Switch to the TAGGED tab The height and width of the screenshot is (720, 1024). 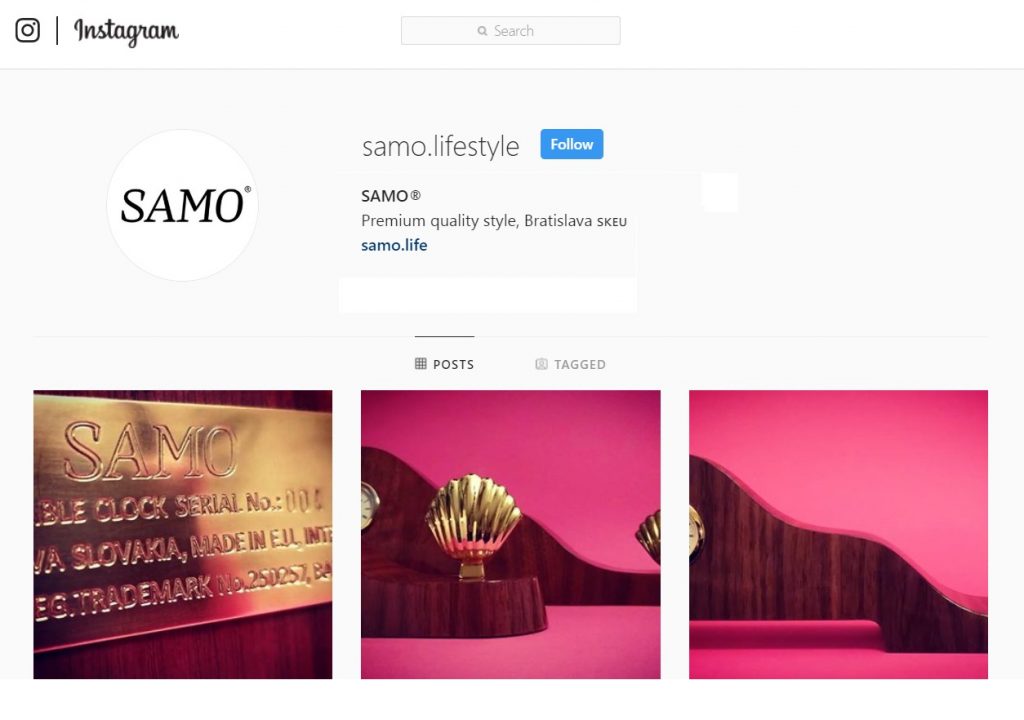tap(570, 364)
